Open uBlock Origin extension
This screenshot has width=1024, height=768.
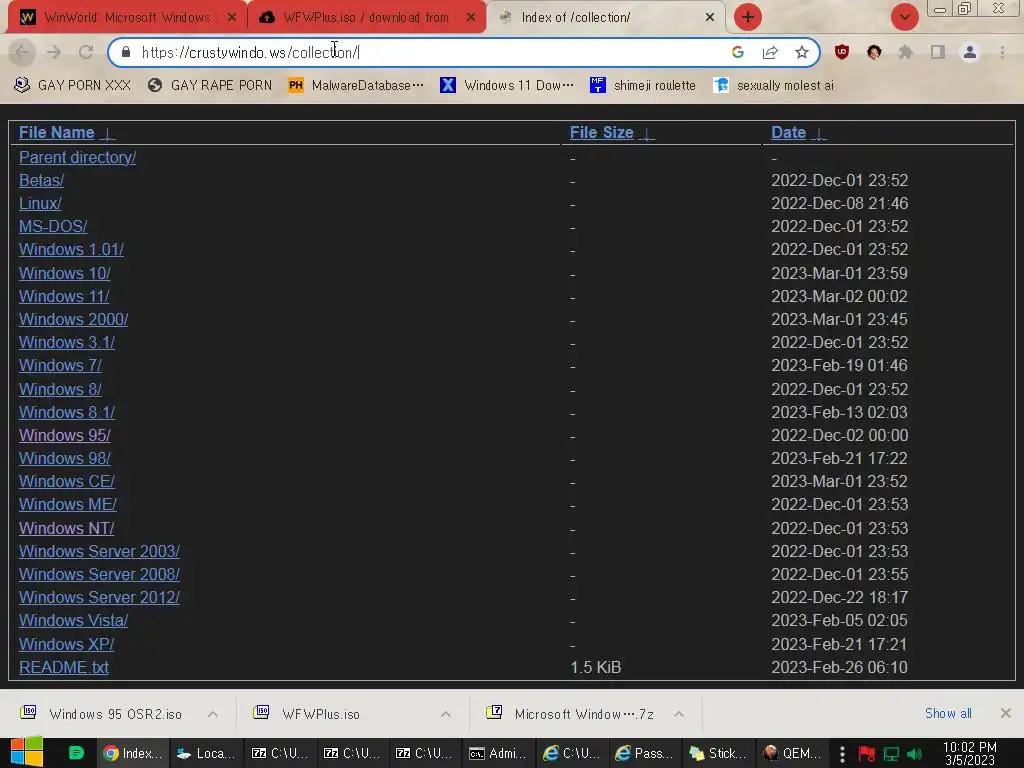[x=842, y=52]
